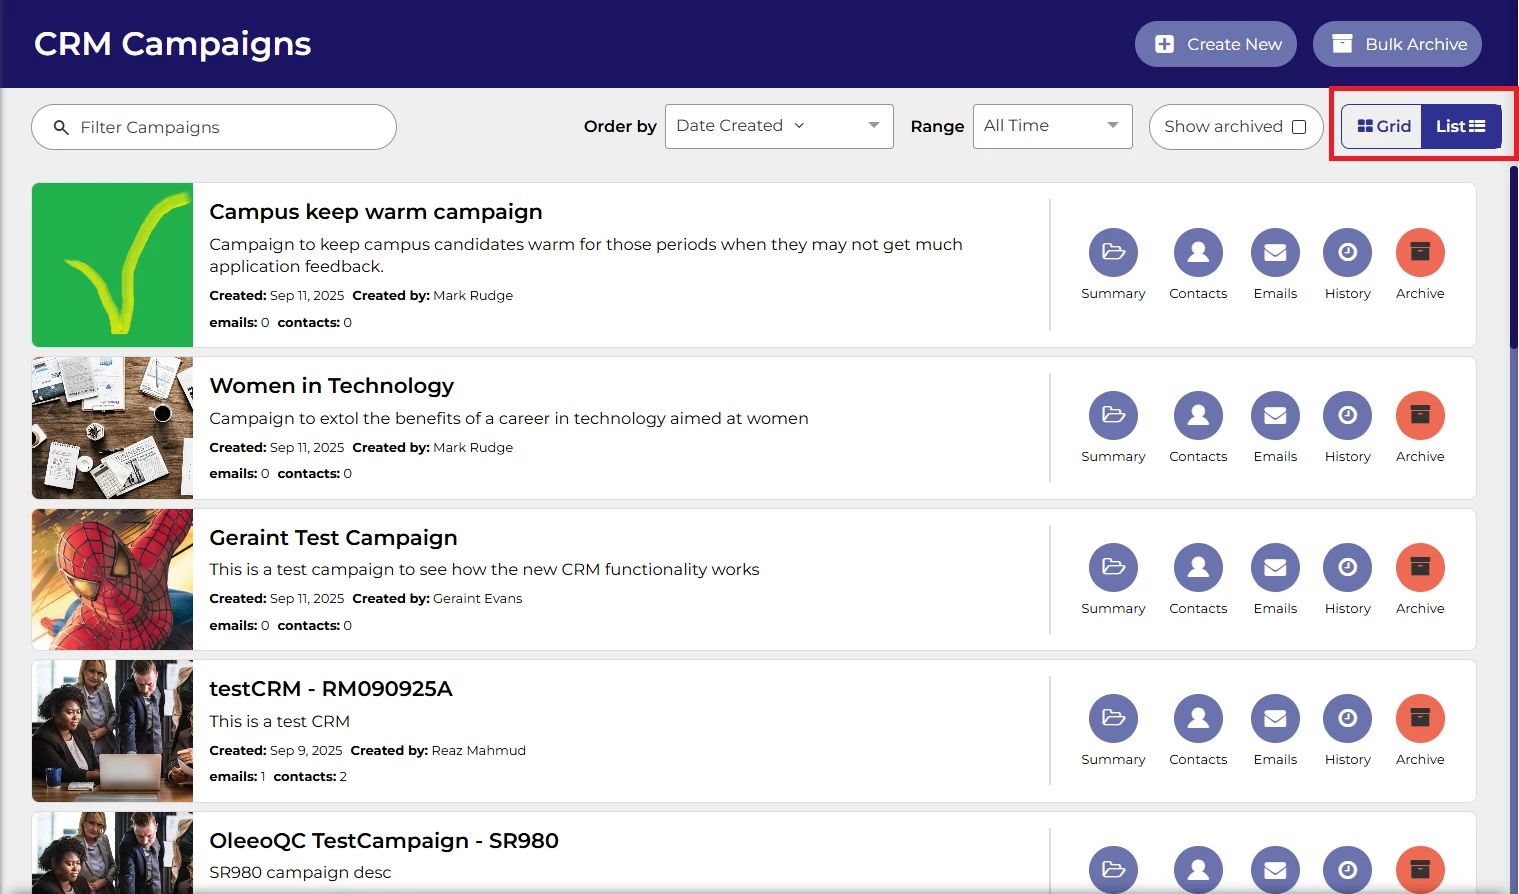Screen dimensions: 1519x894
Task: Show History of testCRM - RM090925A
Action: coord(1348,718)
